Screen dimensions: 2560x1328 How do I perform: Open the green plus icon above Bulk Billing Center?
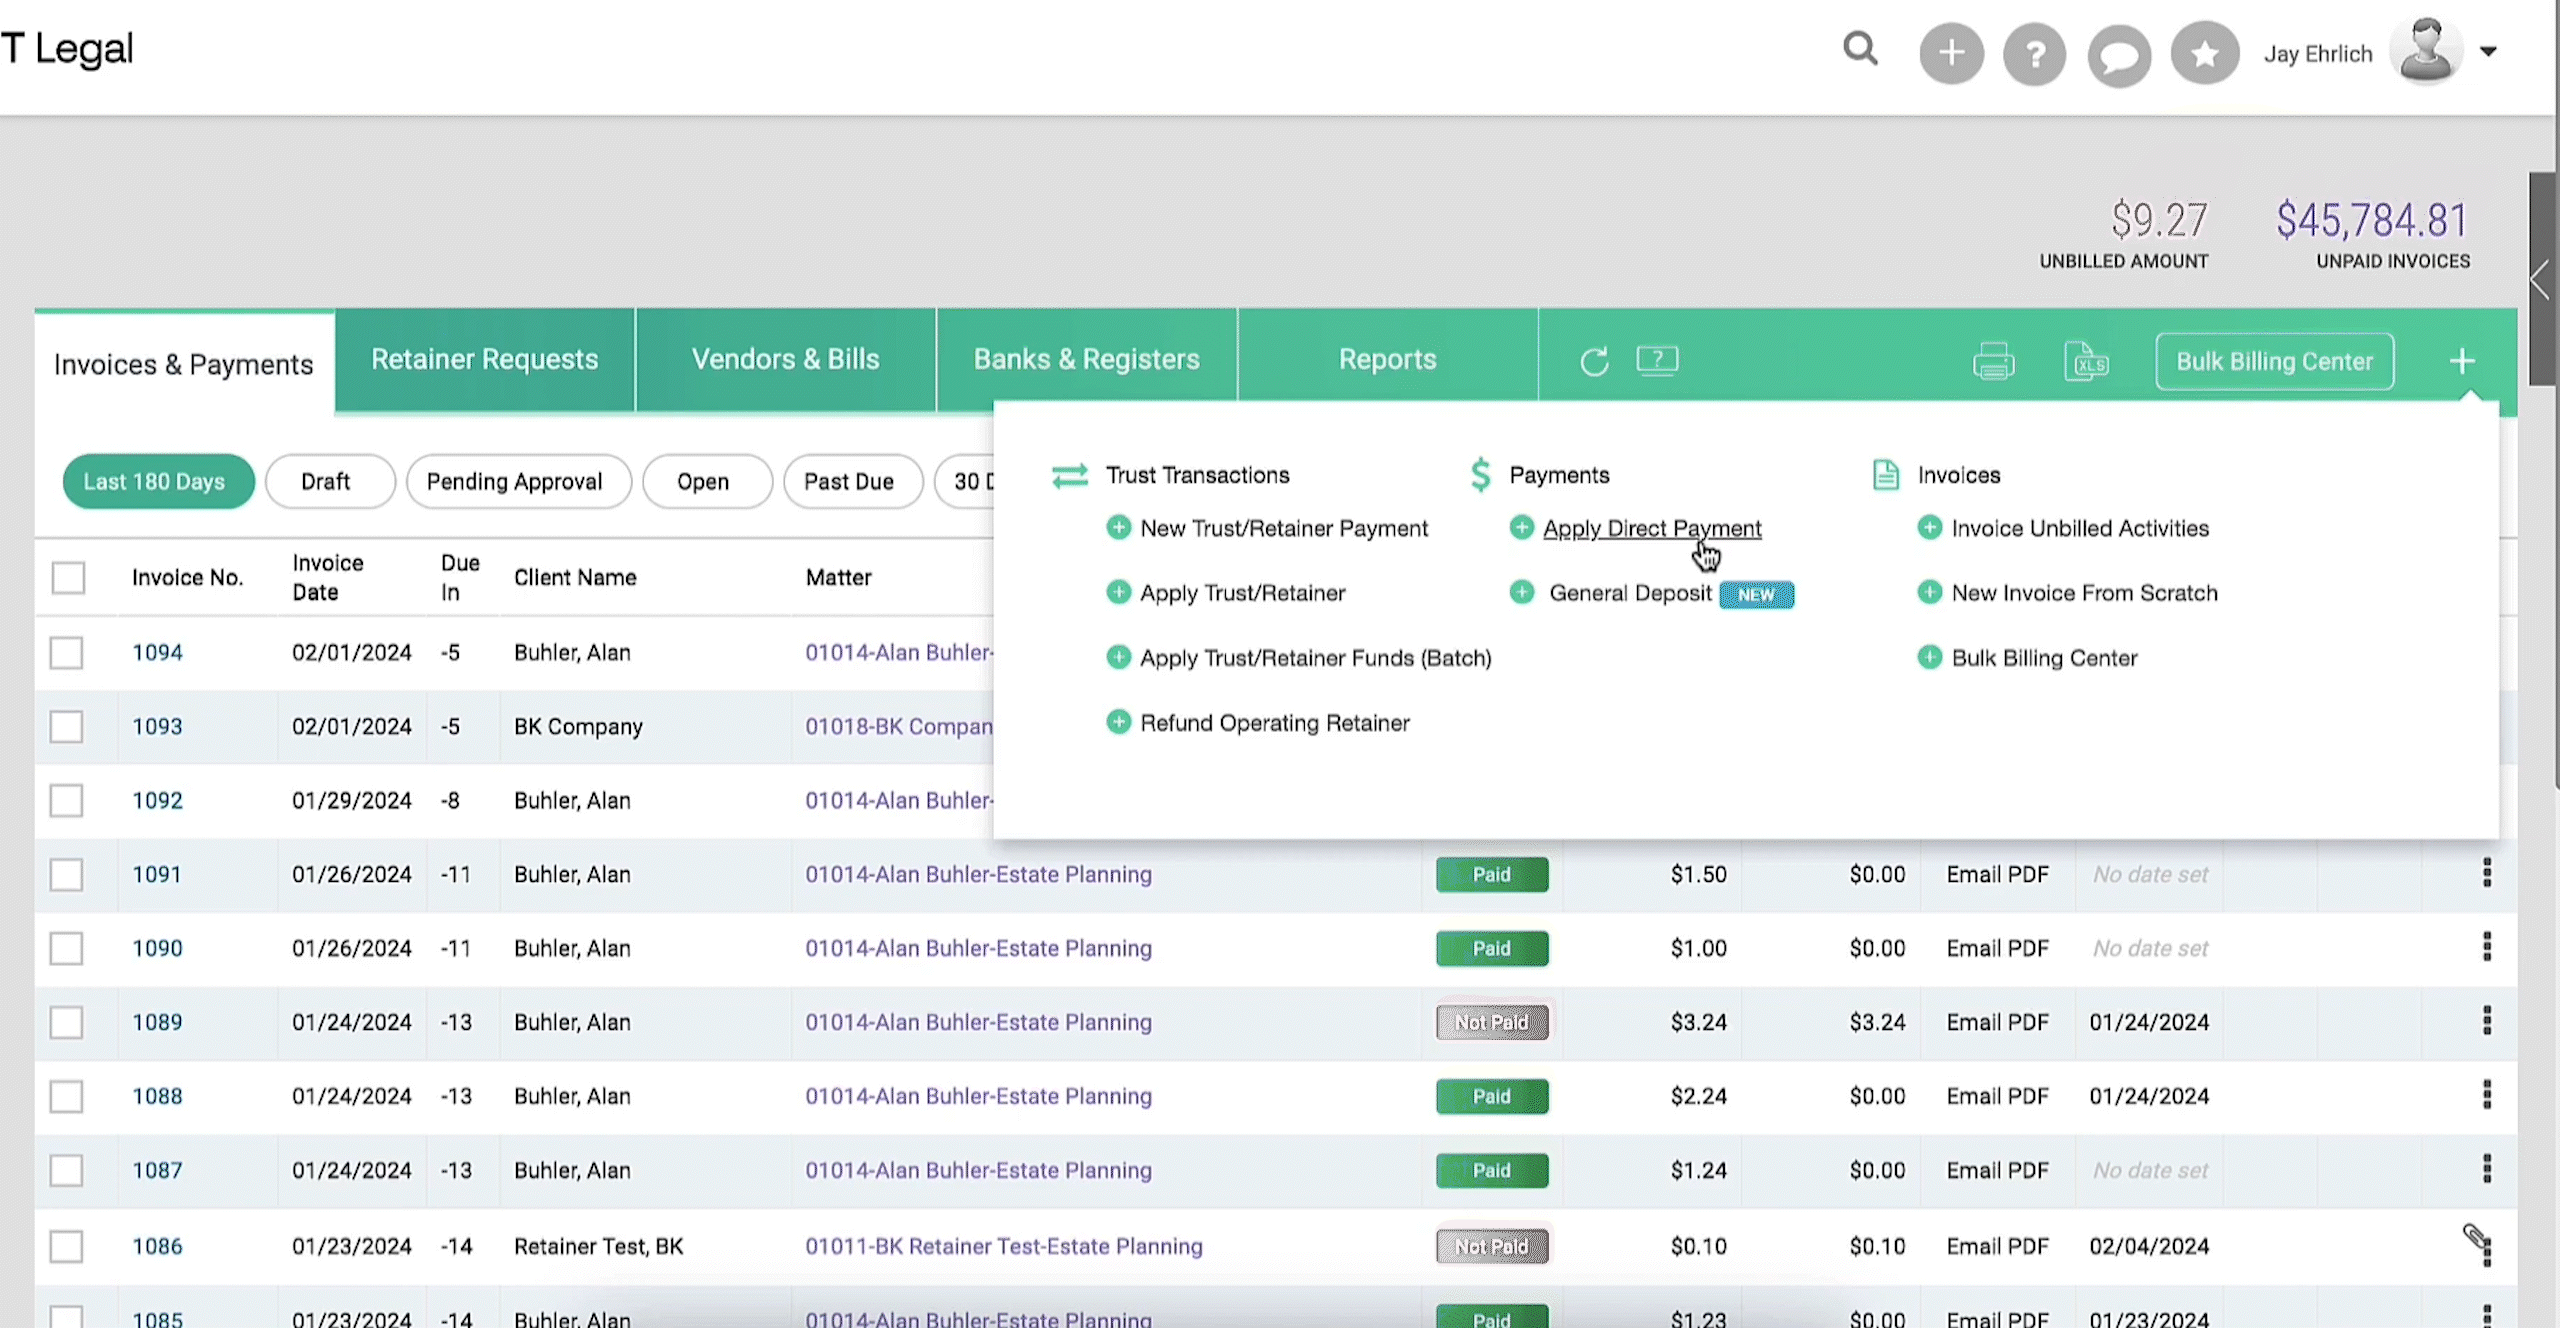[2463, 361]
